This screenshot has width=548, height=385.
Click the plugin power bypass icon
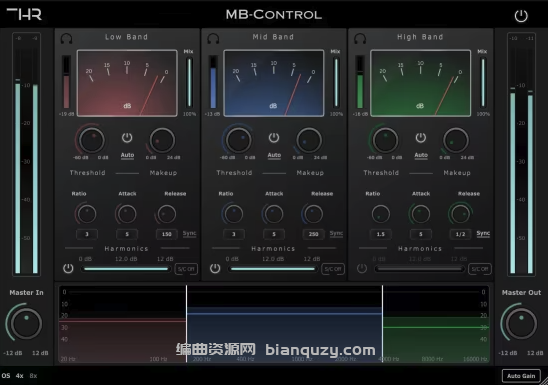tap(521, 16)
